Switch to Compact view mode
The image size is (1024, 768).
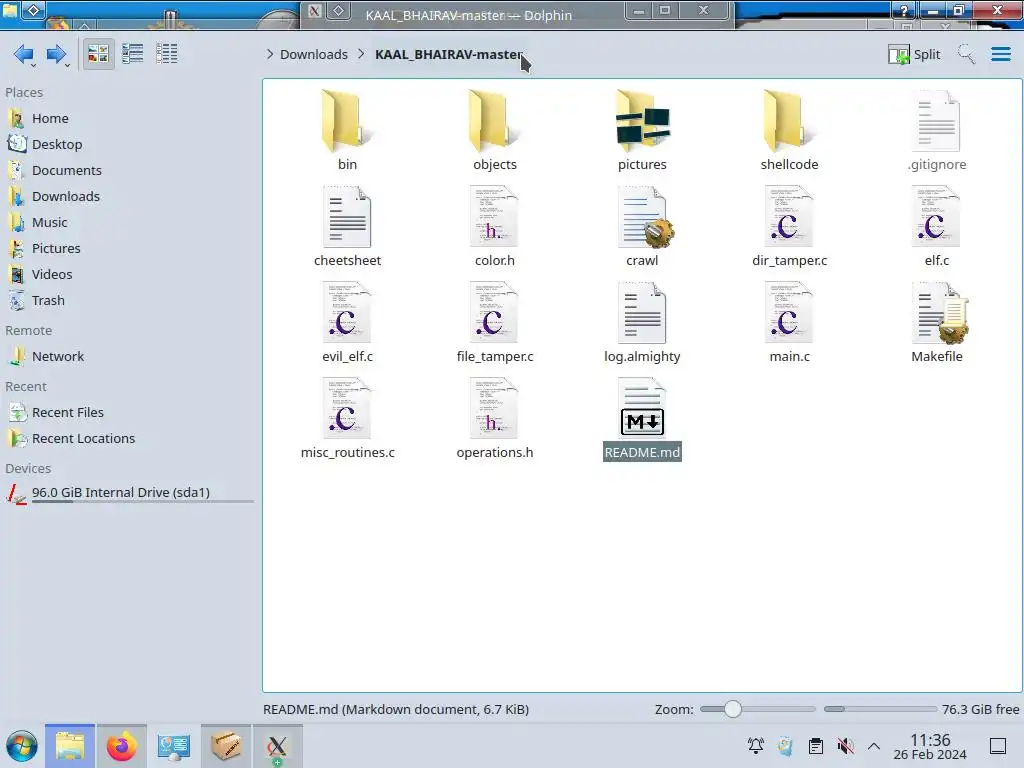click(x=133, y=54)
